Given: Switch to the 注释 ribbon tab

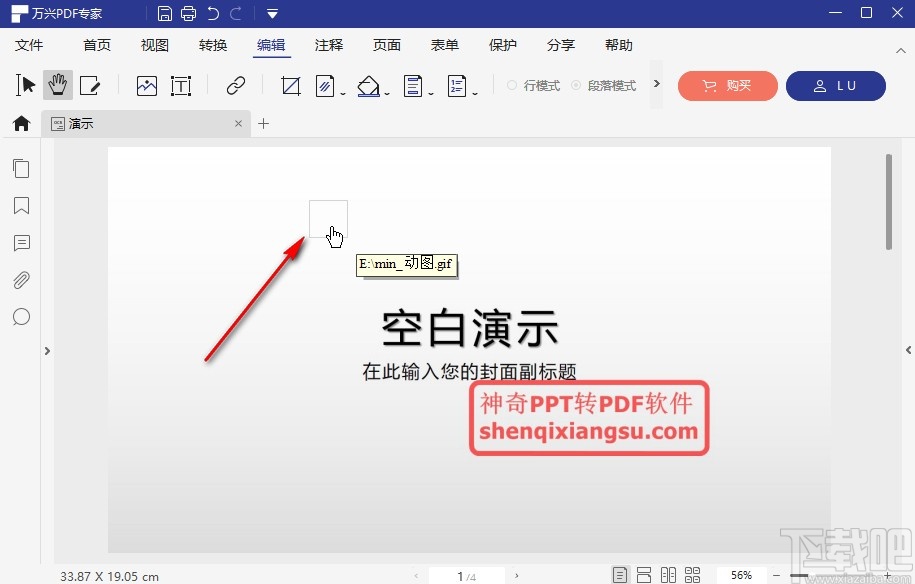Looking at the screenshot, I should click(329, 45).
